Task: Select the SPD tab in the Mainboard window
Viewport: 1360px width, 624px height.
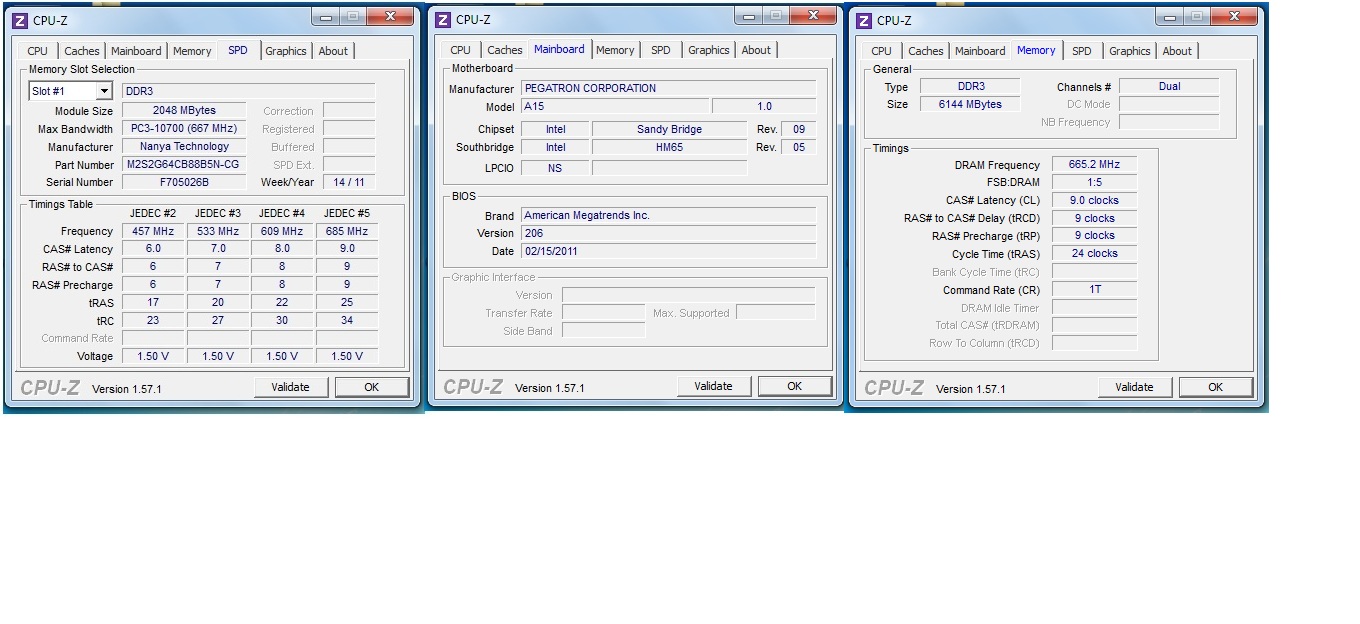Action: [661, 50]
